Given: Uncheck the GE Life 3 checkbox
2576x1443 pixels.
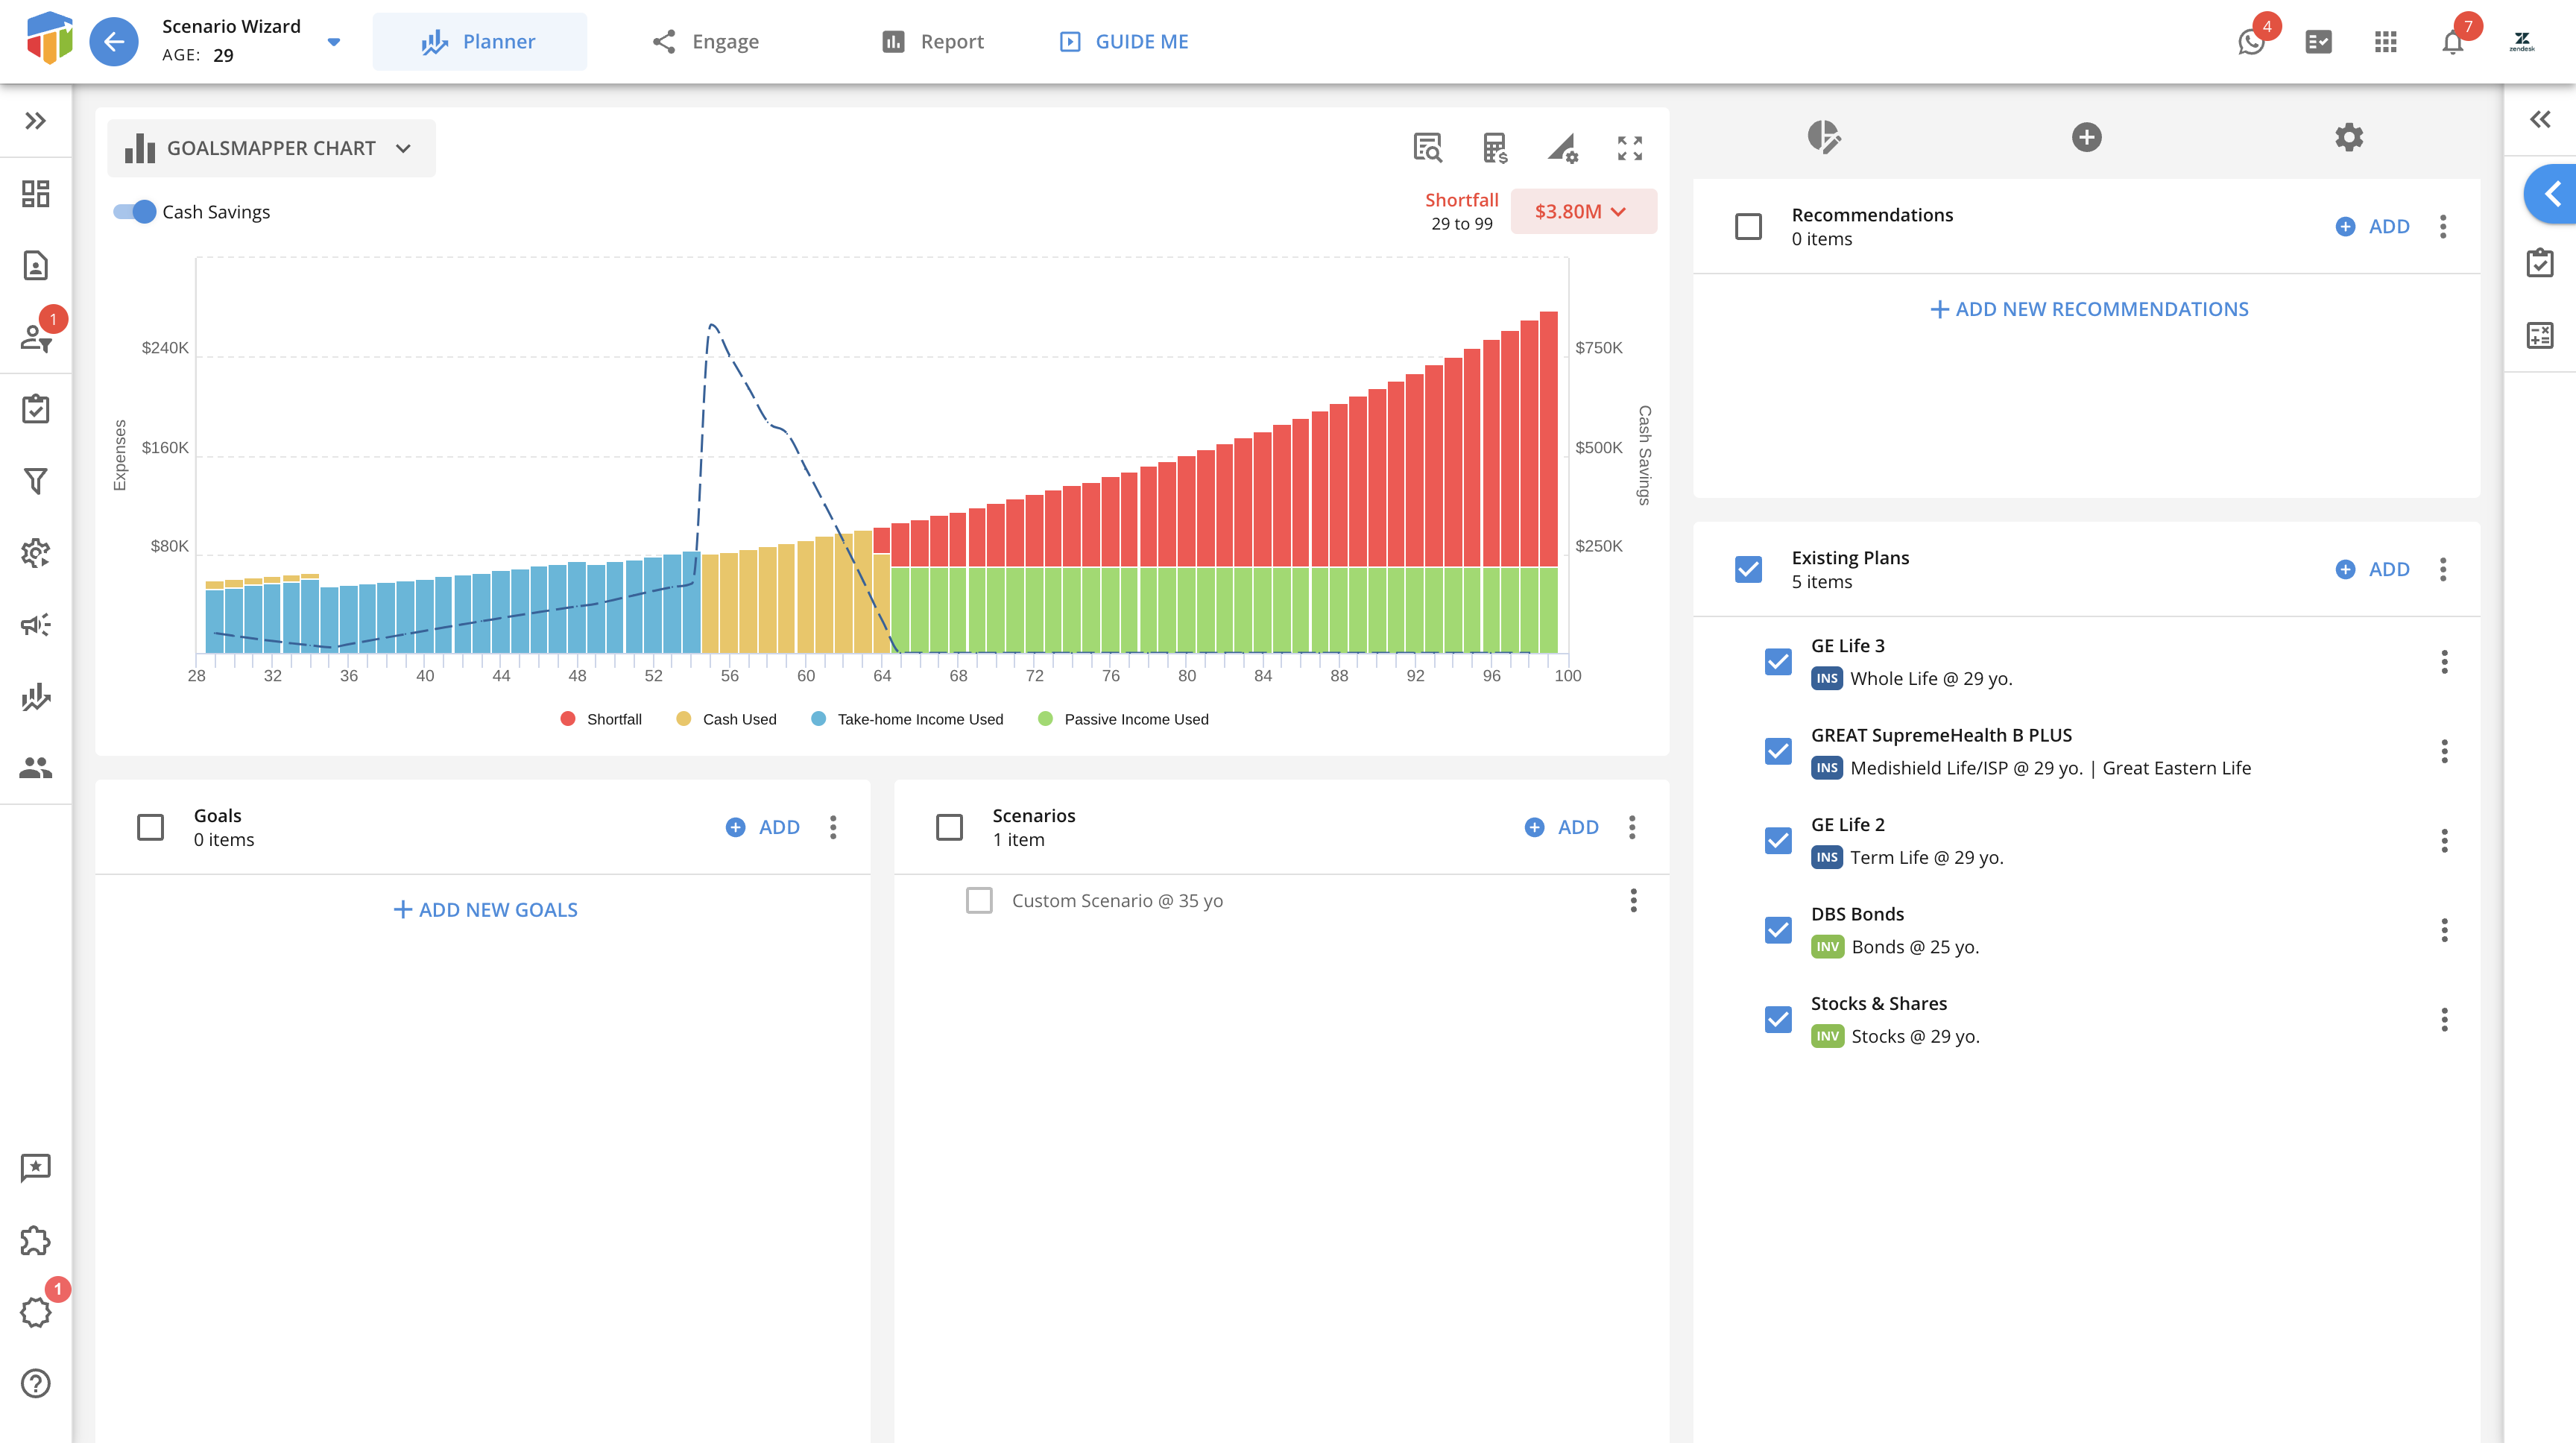Looking at the screenshot, I should pyautogui.click(x=1778, y=662).
